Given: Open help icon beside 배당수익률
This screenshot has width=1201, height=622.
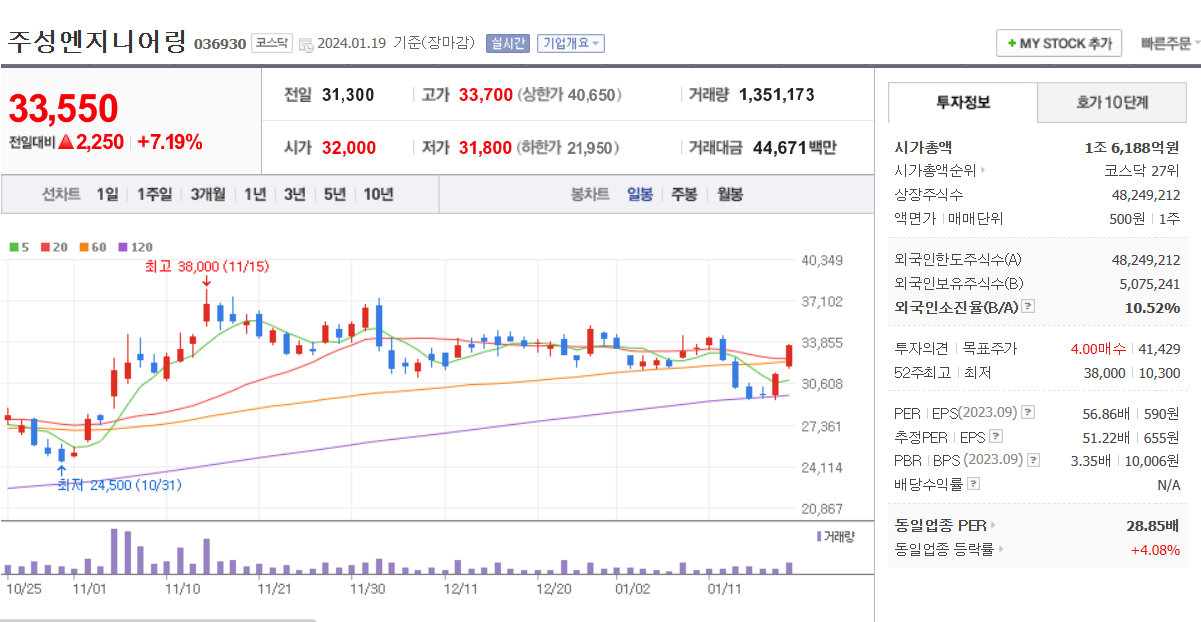Looking at the screenshot, I should 974,484.
